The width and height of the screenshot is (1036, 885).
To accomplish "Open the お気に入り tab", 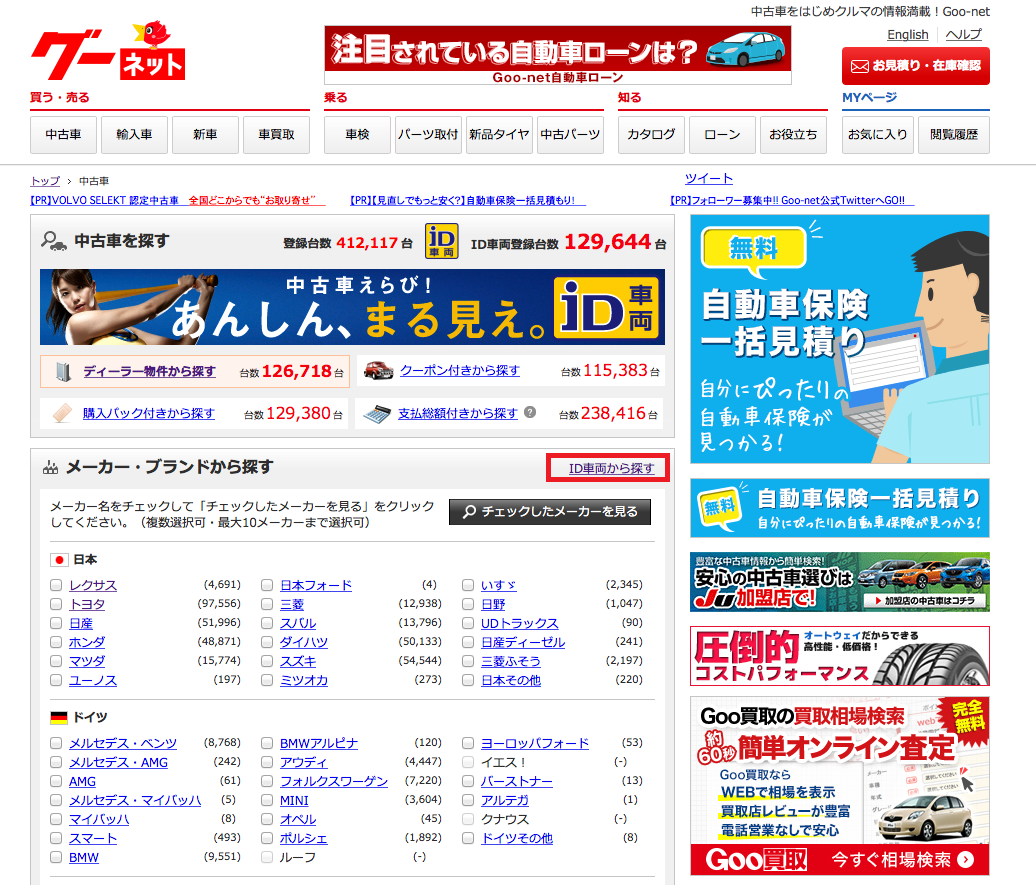I will pos(878,135).
